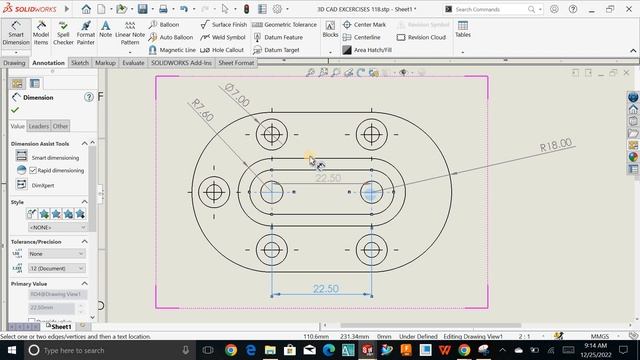Click the Print icon

point(163,9)
